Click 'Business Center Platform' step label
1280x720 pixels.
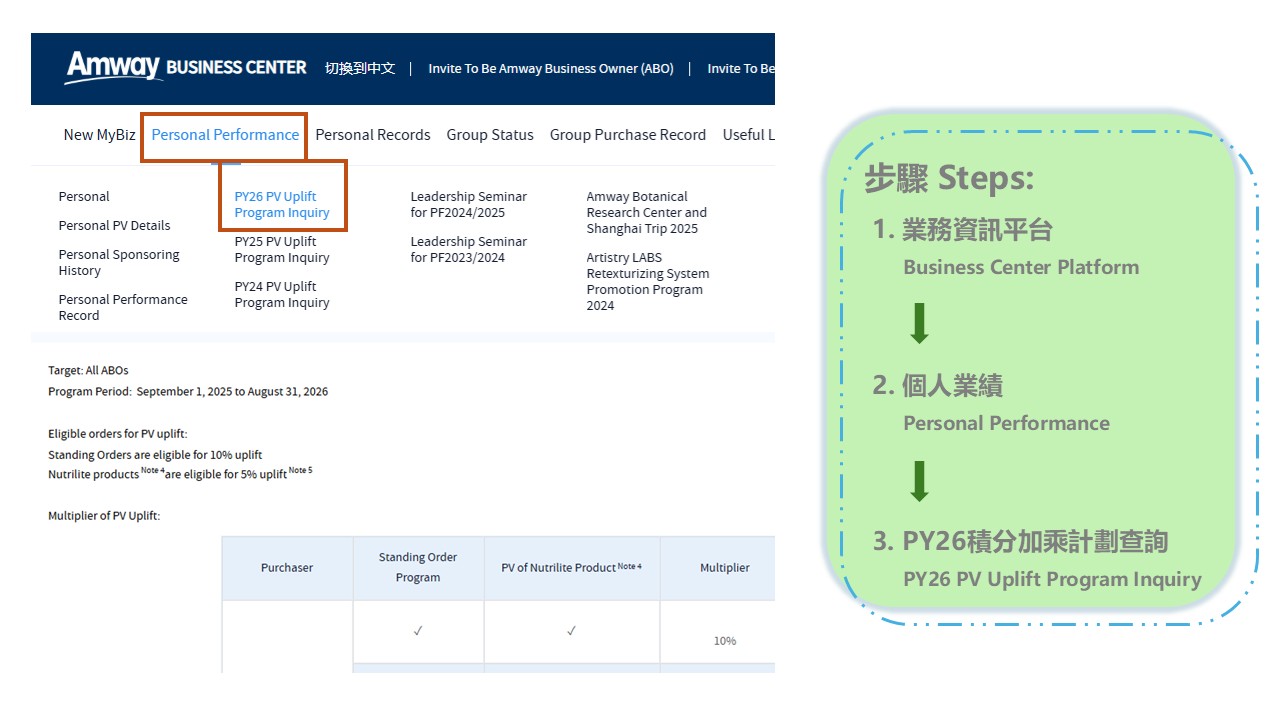click(1021, 267)
